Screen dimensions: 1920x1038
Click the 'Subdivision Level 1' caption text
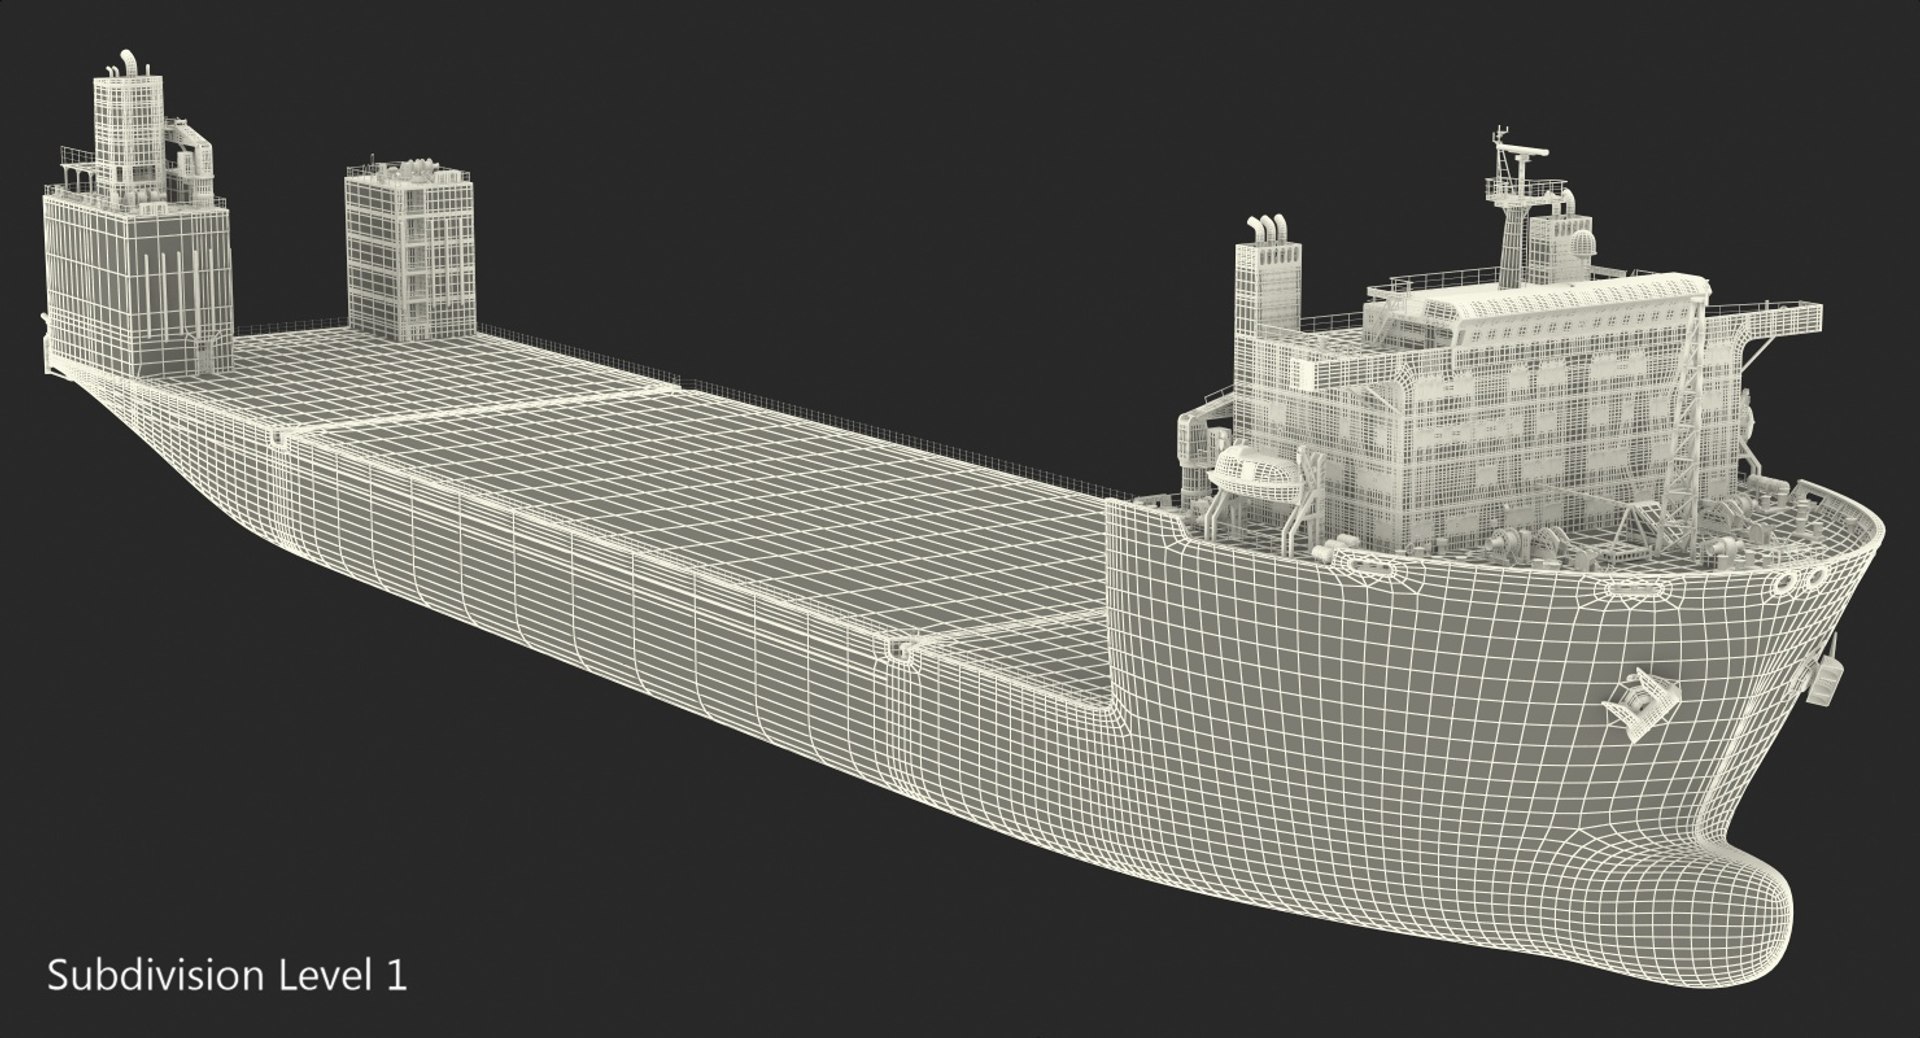[227, 976]
